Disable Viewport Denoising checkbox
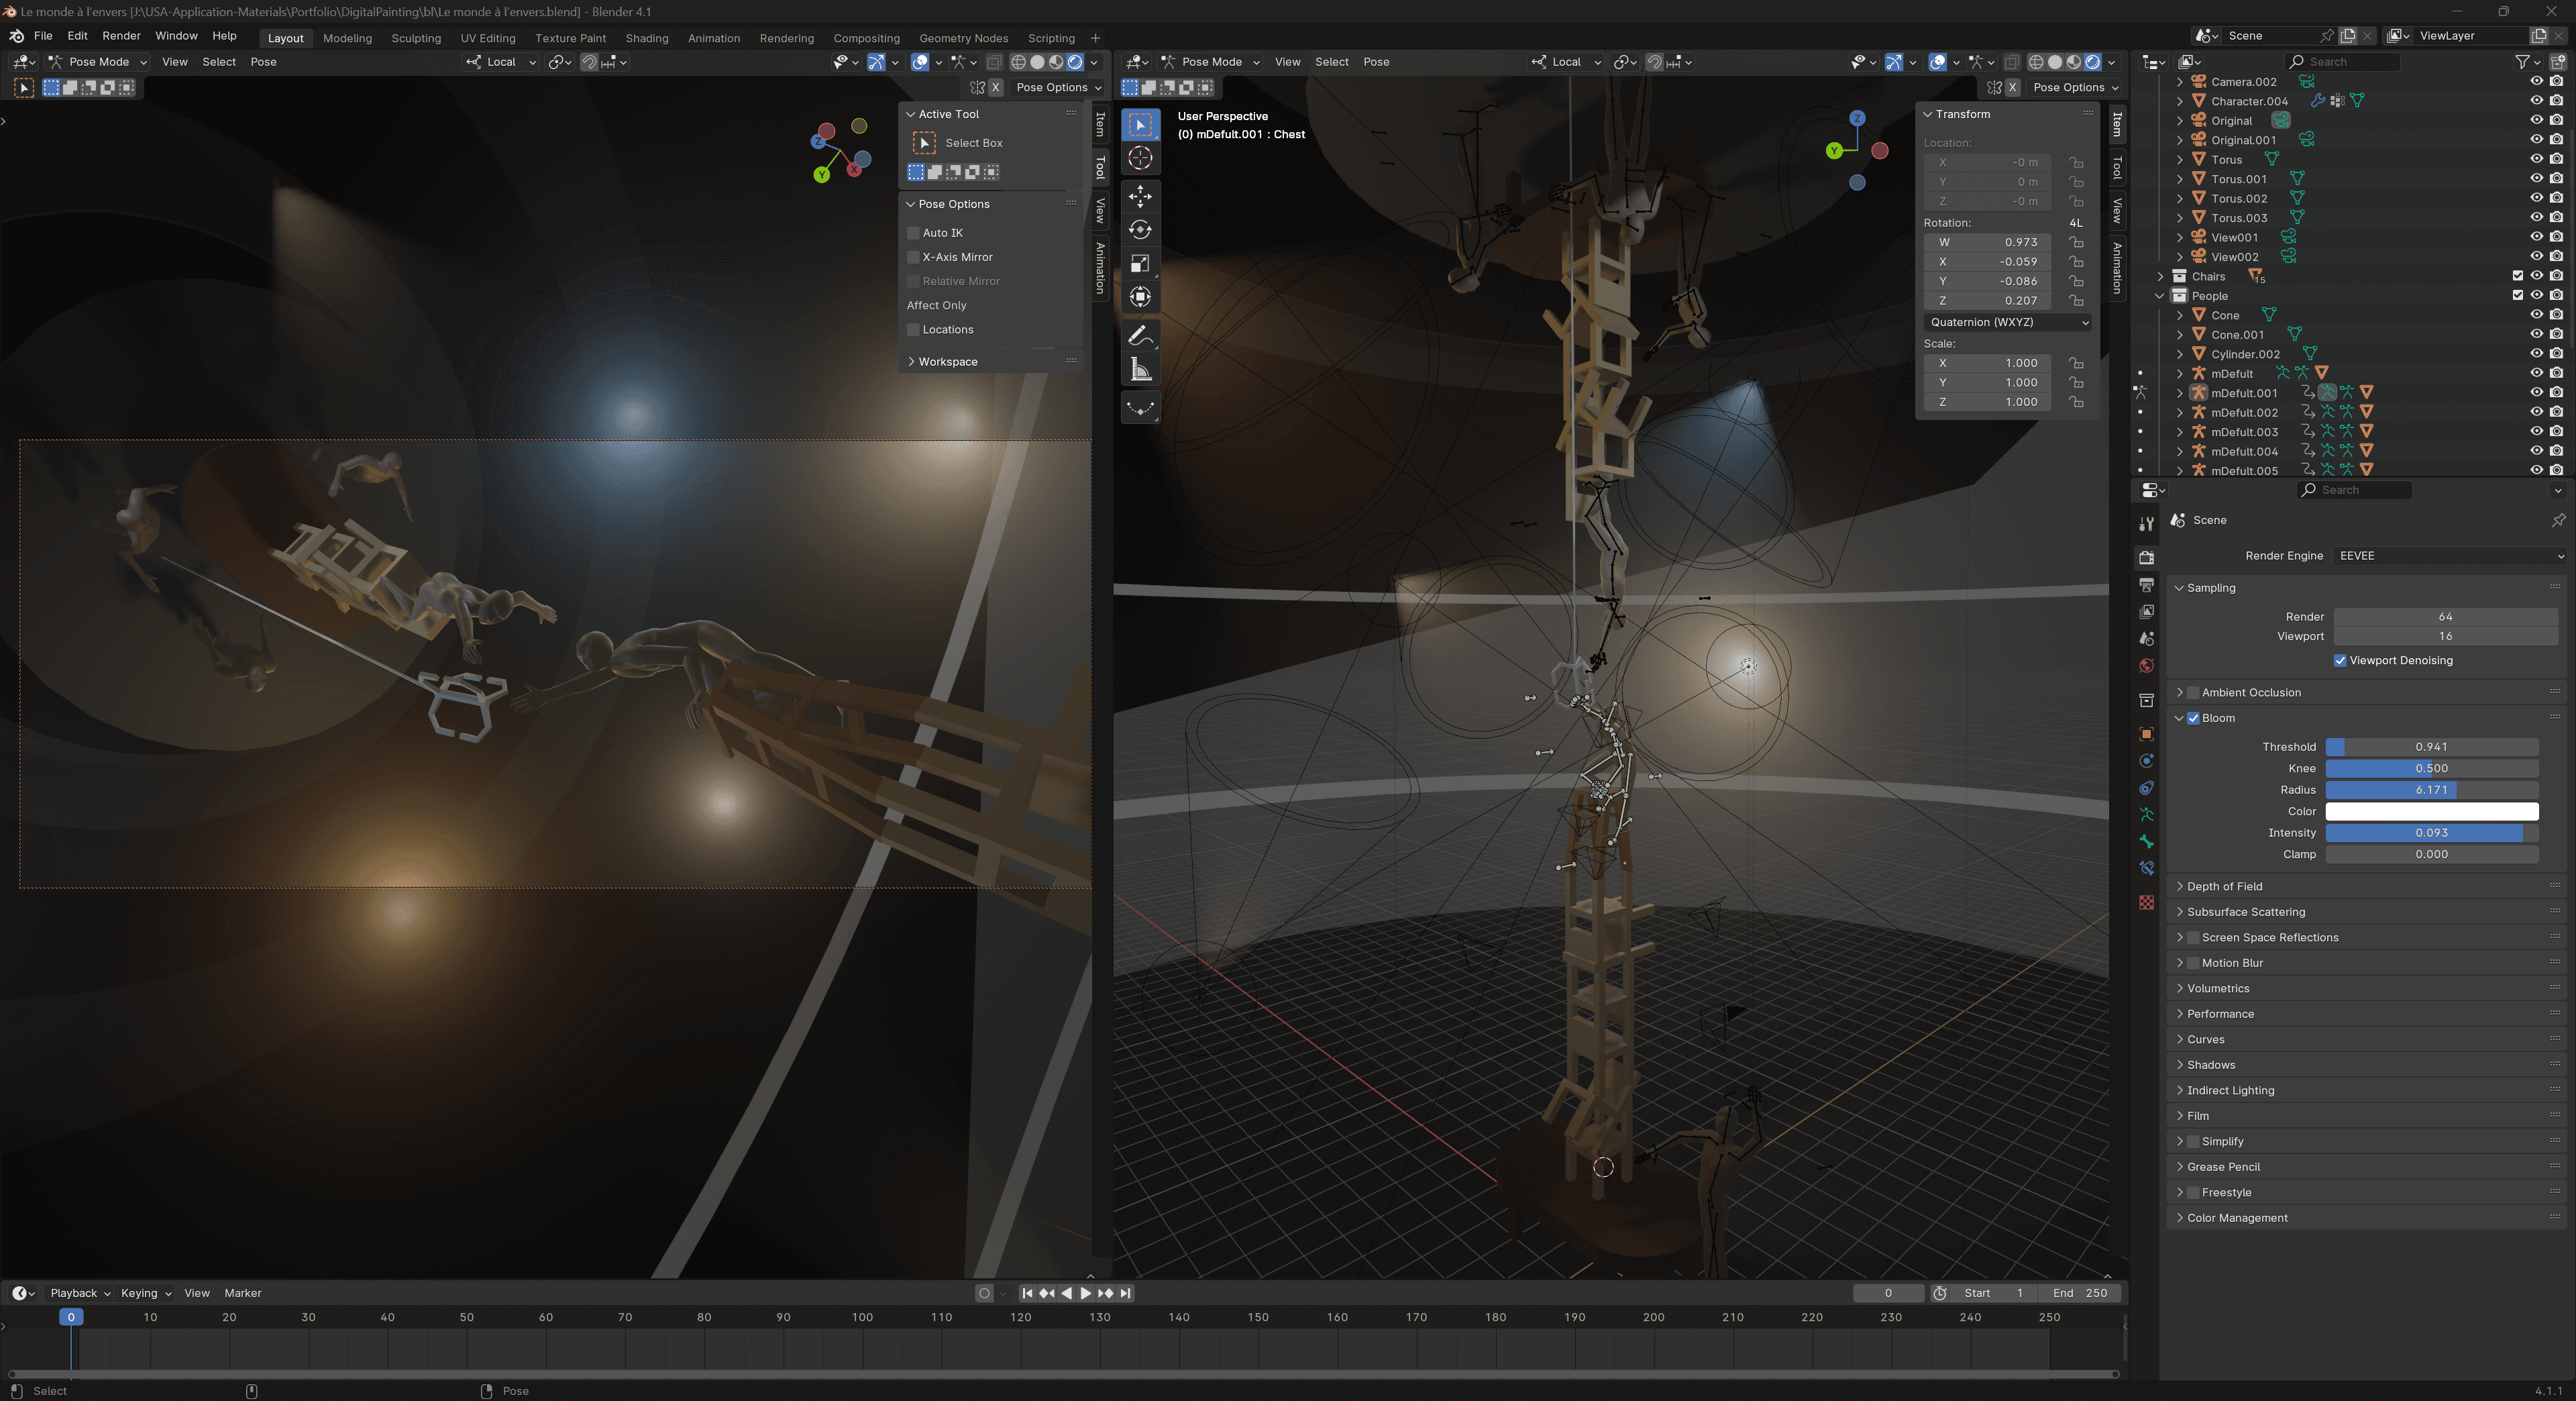Viewport: 2576px width, 1401px height. coord(2340,660)
